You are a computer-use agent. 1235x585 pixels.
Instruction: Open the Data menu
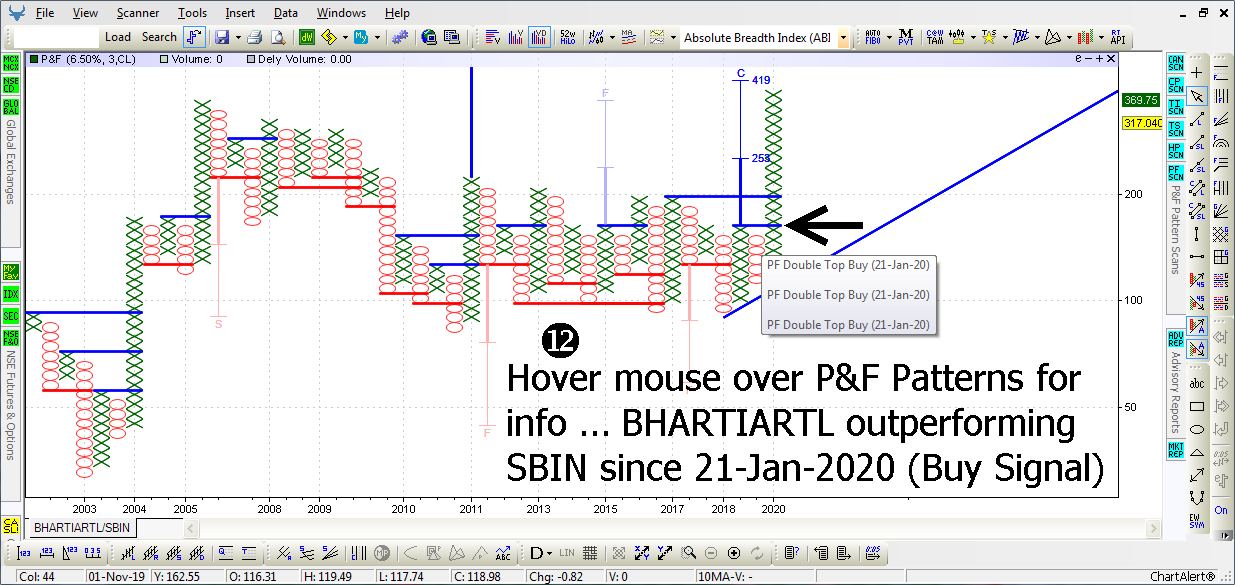(285, 13)
